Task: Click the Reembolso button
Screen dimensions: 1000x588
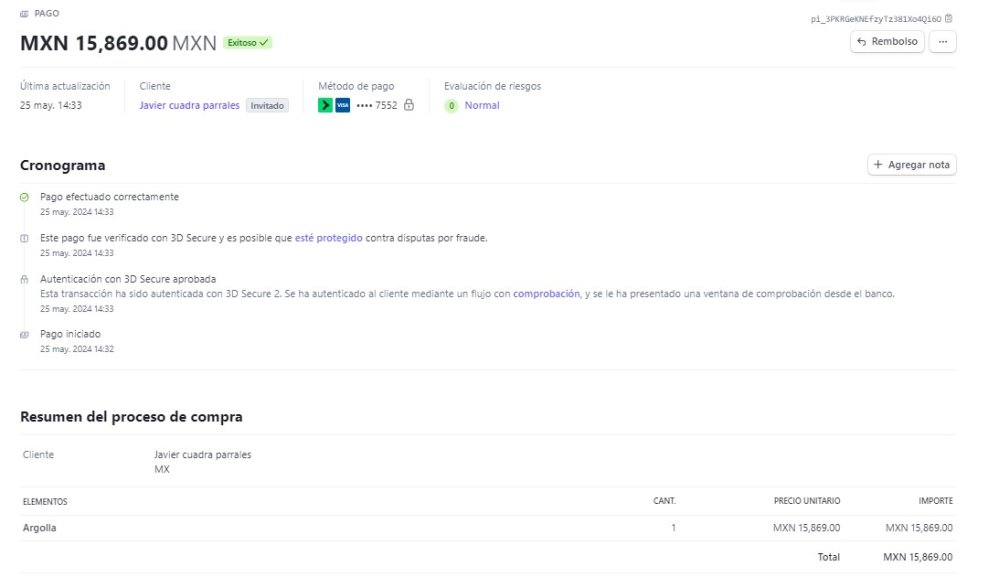Action: point(887,42)
